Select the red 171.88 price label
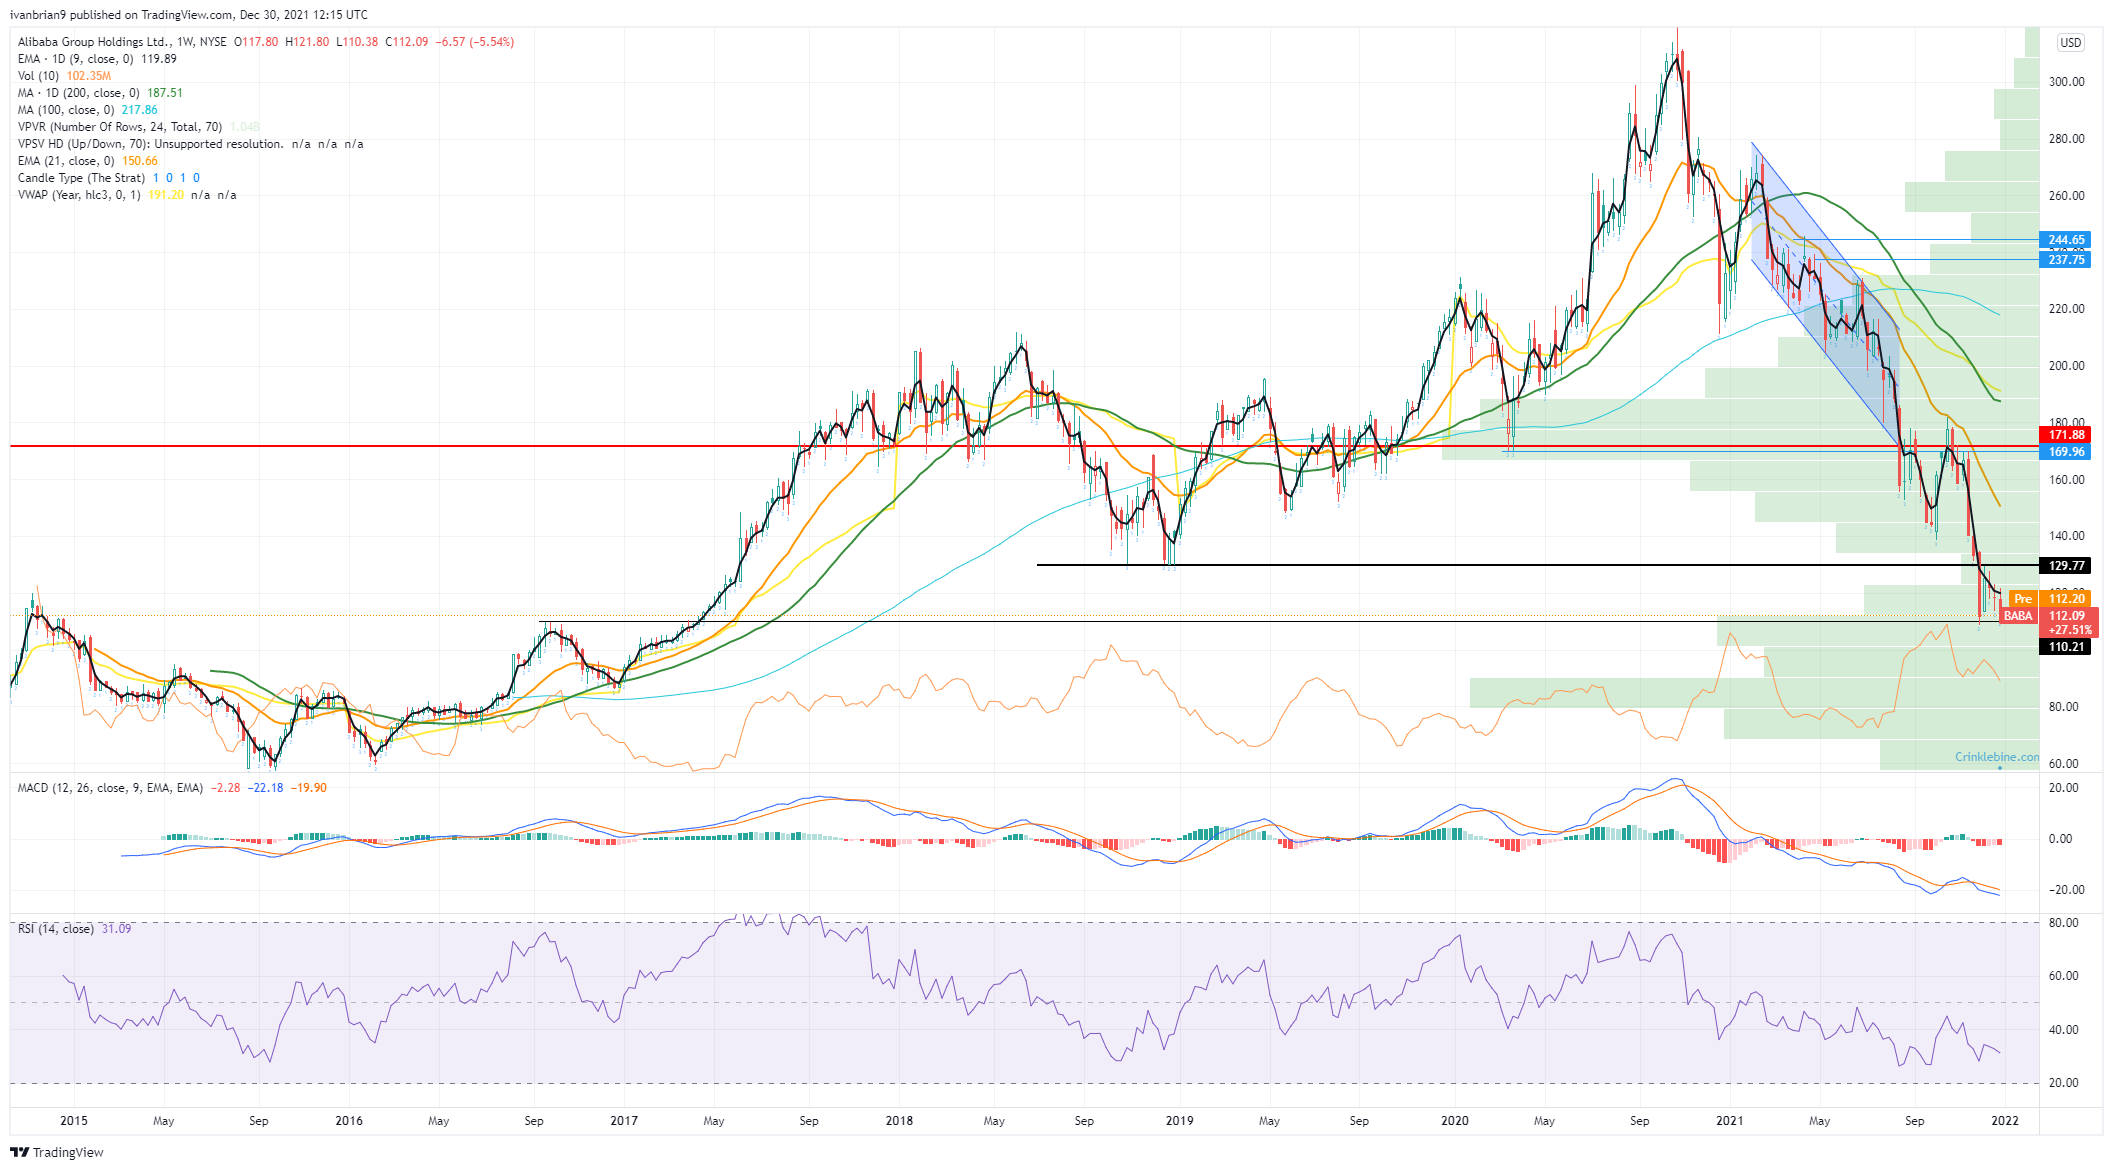 [x=2065, y=435]
